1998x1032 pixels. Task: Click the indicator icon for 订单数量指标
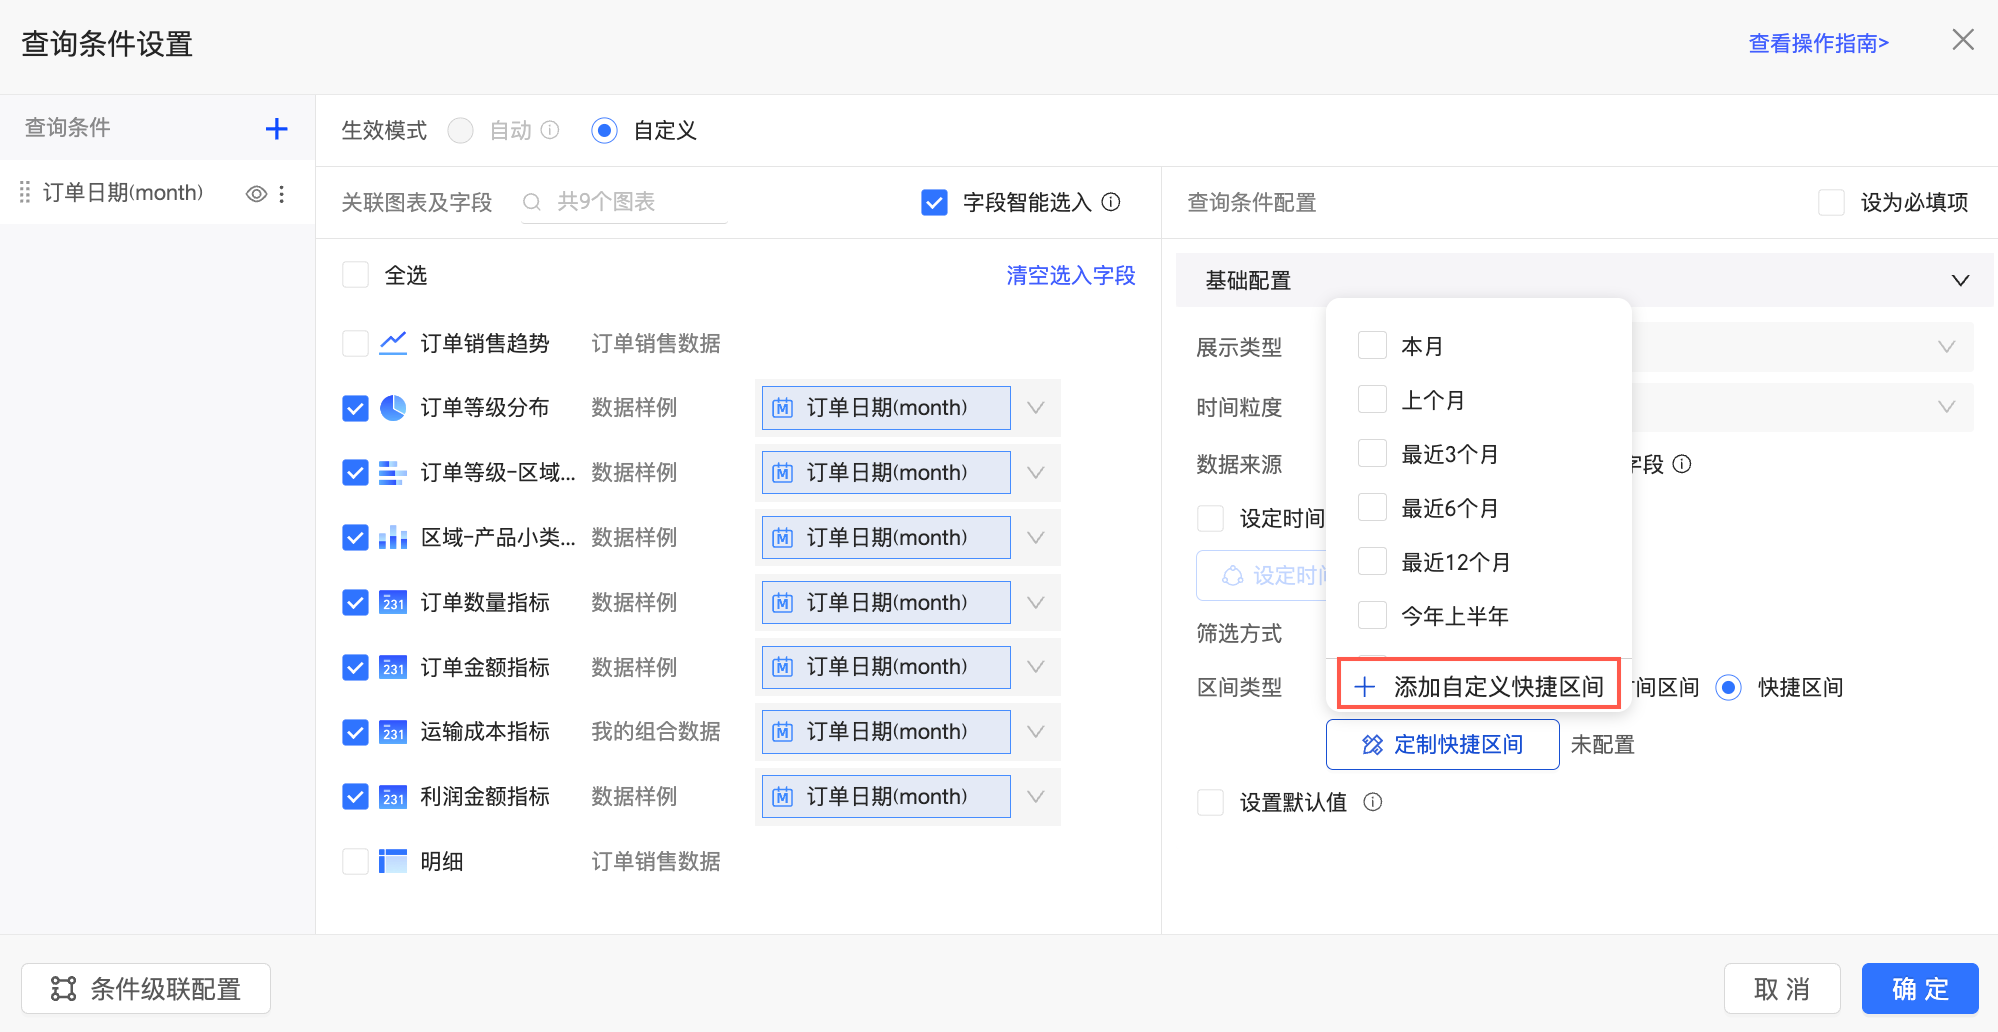coord(393,602)
